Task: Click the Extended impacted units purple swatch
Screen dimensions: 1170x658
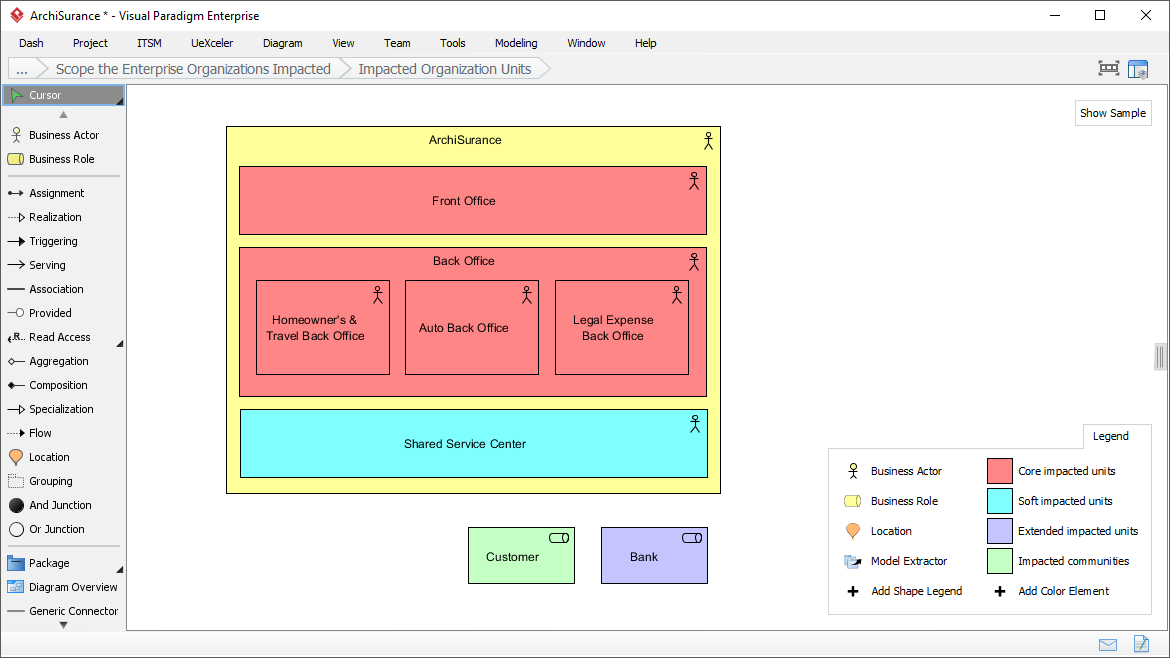Action: click(x=999, y=531)
